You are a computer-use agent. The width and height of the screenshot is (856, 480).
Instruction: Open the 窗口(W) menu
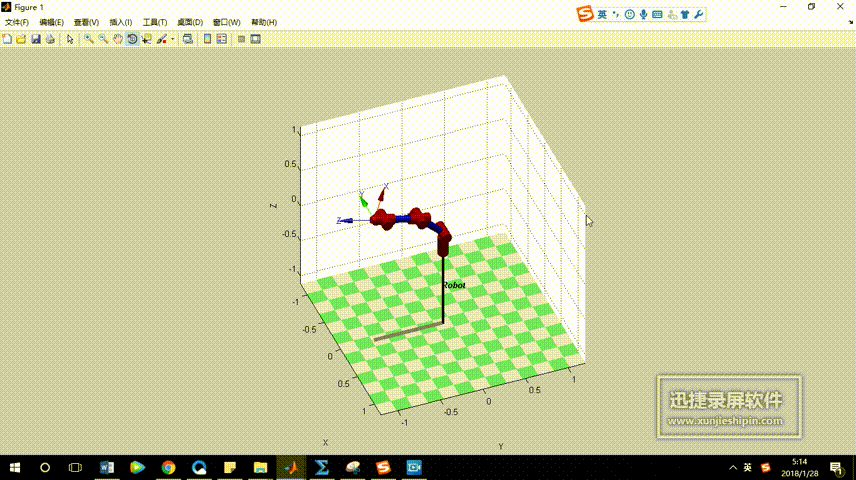pos(227,22)
